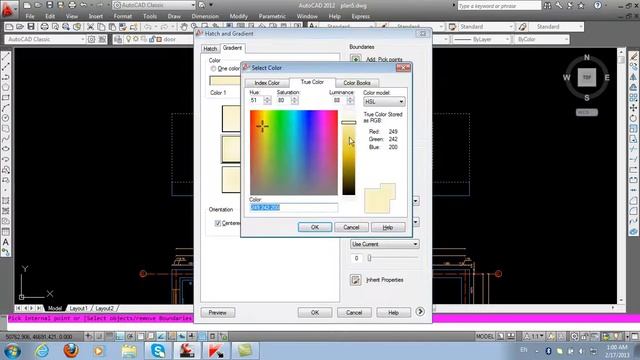640x360 pixels.
Task: Click the Inherit Properties icon
Action: [356, 280]
